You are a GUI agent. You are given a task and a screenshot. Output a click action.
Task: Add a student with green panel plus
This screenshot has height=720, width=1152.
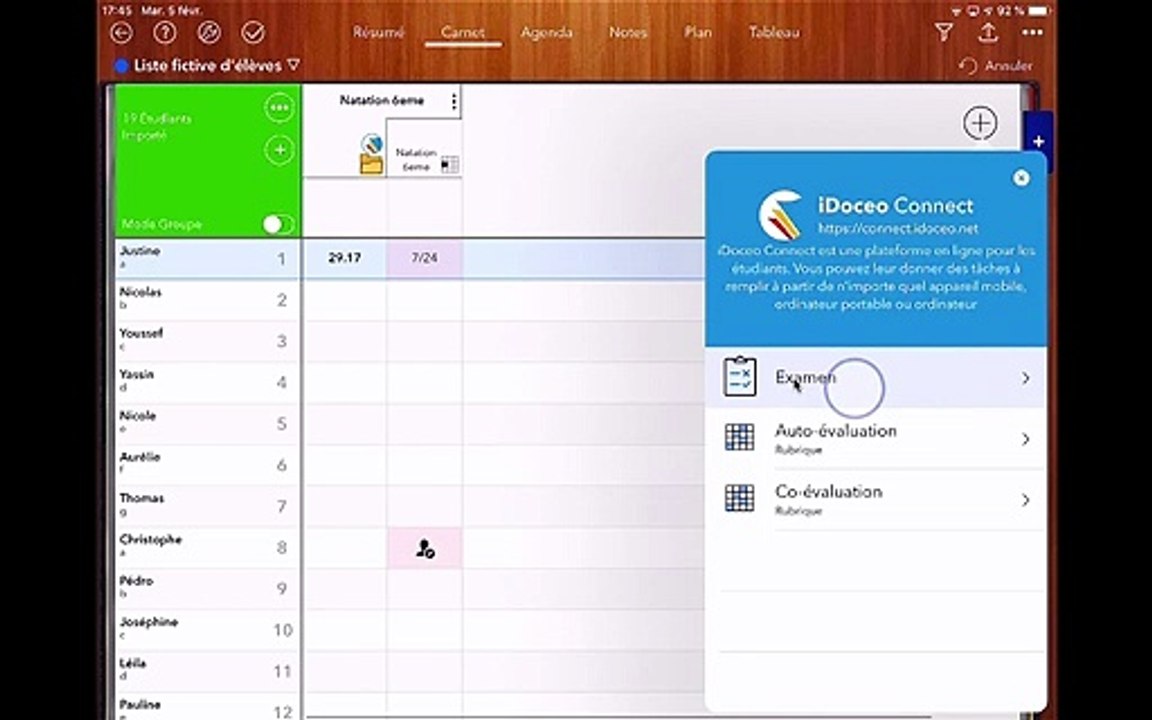coord(279,151)
